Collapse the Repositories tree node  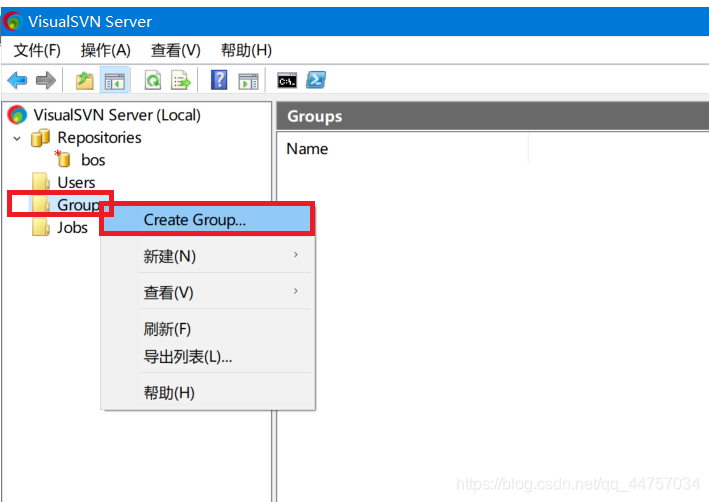(17, 138)
